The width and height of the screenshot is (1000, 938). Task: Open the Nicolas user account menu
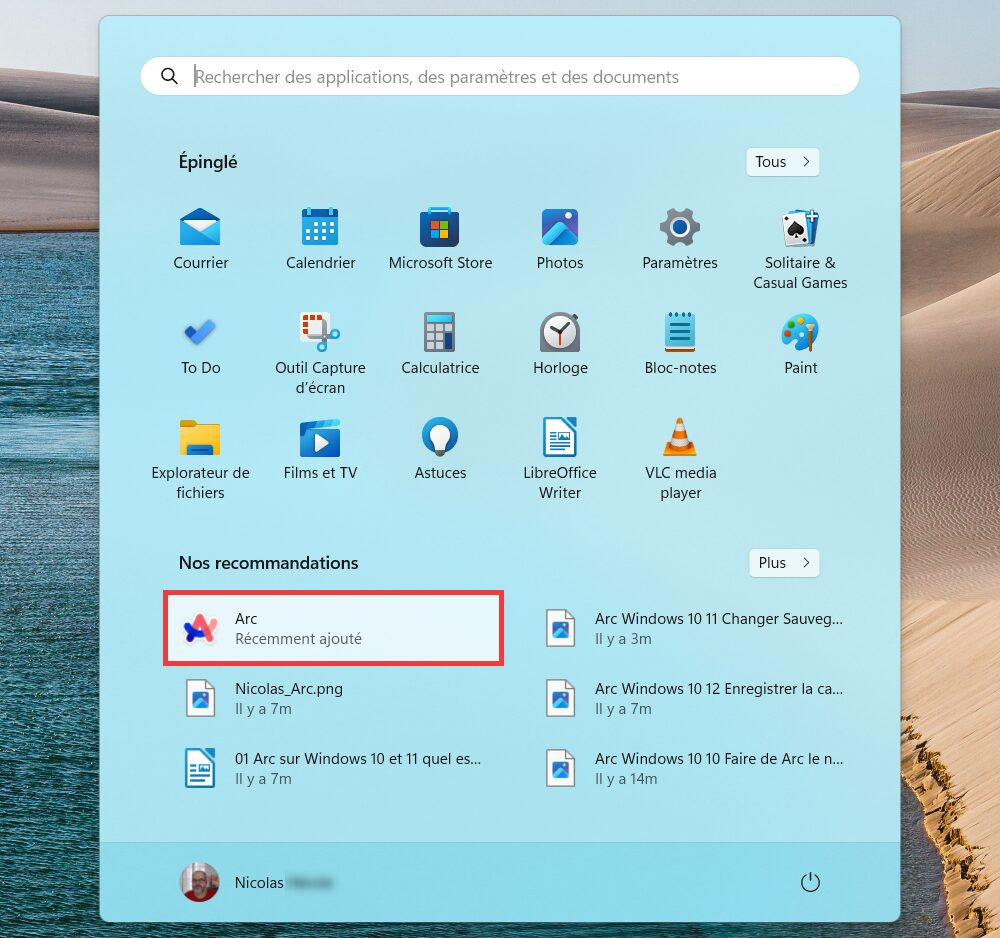(257, 883)
